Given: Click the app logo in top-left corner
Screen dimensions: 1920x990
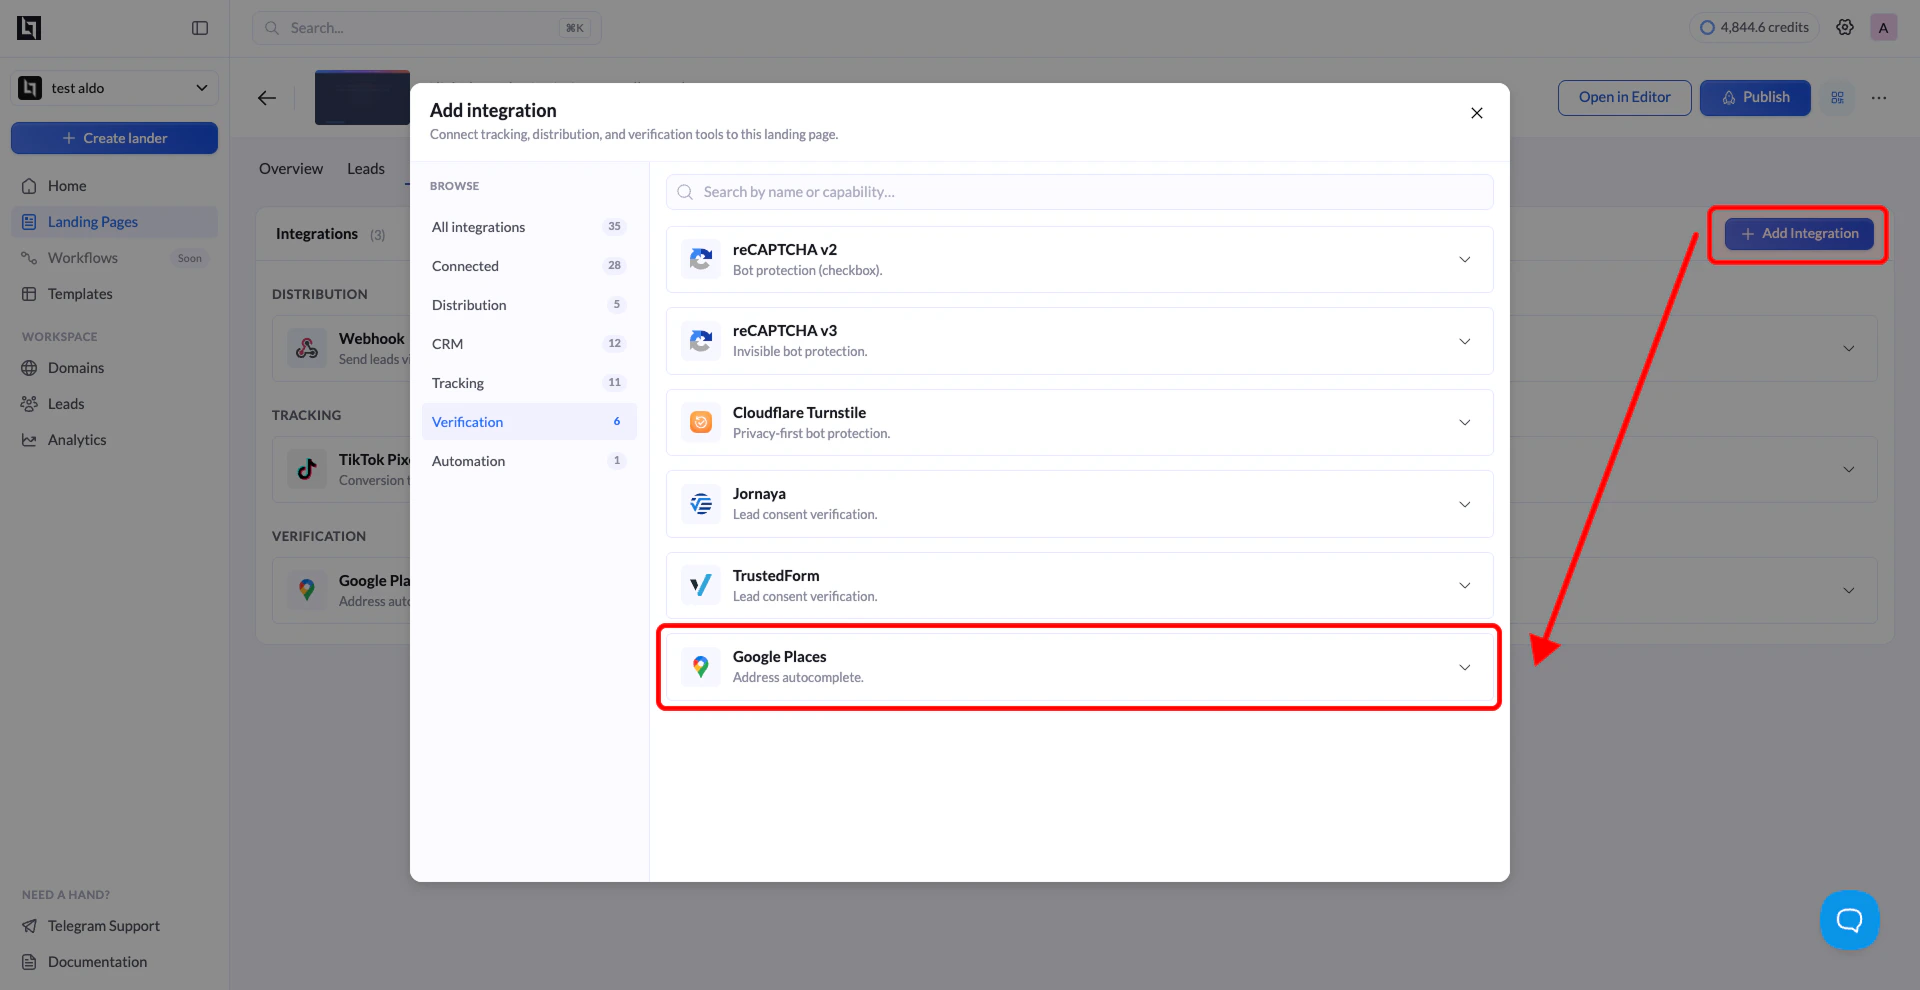Looking at the screenshot, I should pyautogui.click(x=29, y=28).
